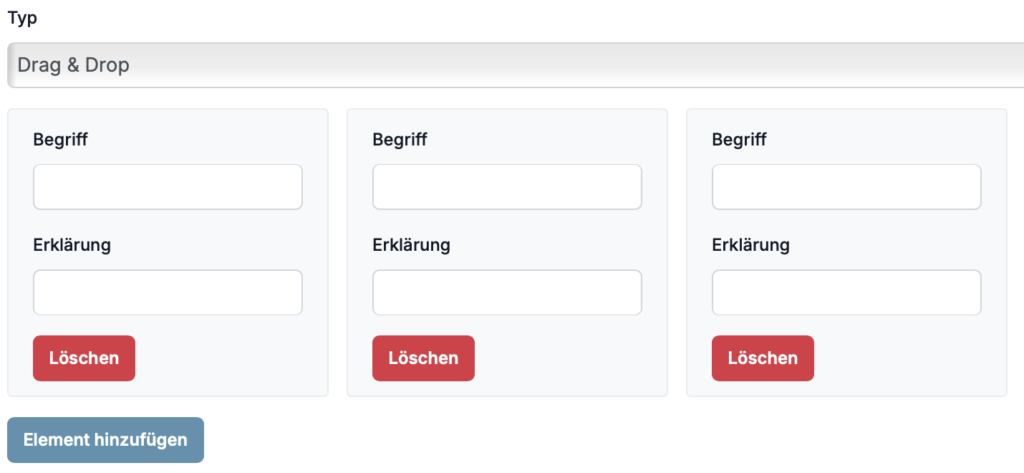Image resolution: width=1024 pixels, height=473 pixels.
Task: Delete the middle card using Löschen
Action: tap(423, 358)
